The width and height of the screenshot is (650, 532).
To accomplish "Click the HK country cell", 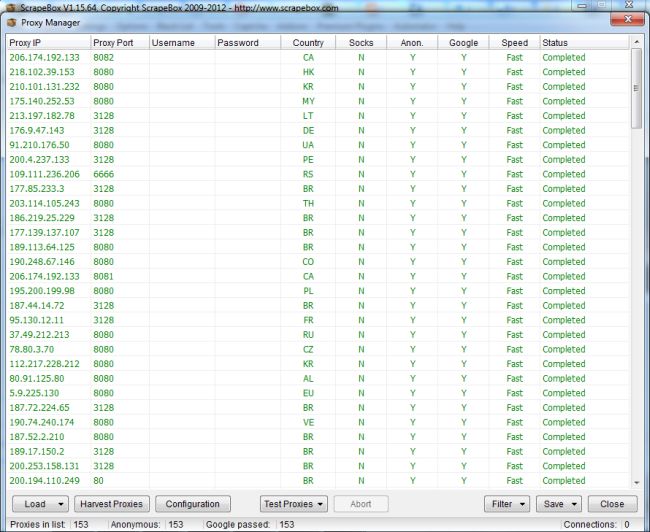I will pyautogui.click(x=308, y=72).
